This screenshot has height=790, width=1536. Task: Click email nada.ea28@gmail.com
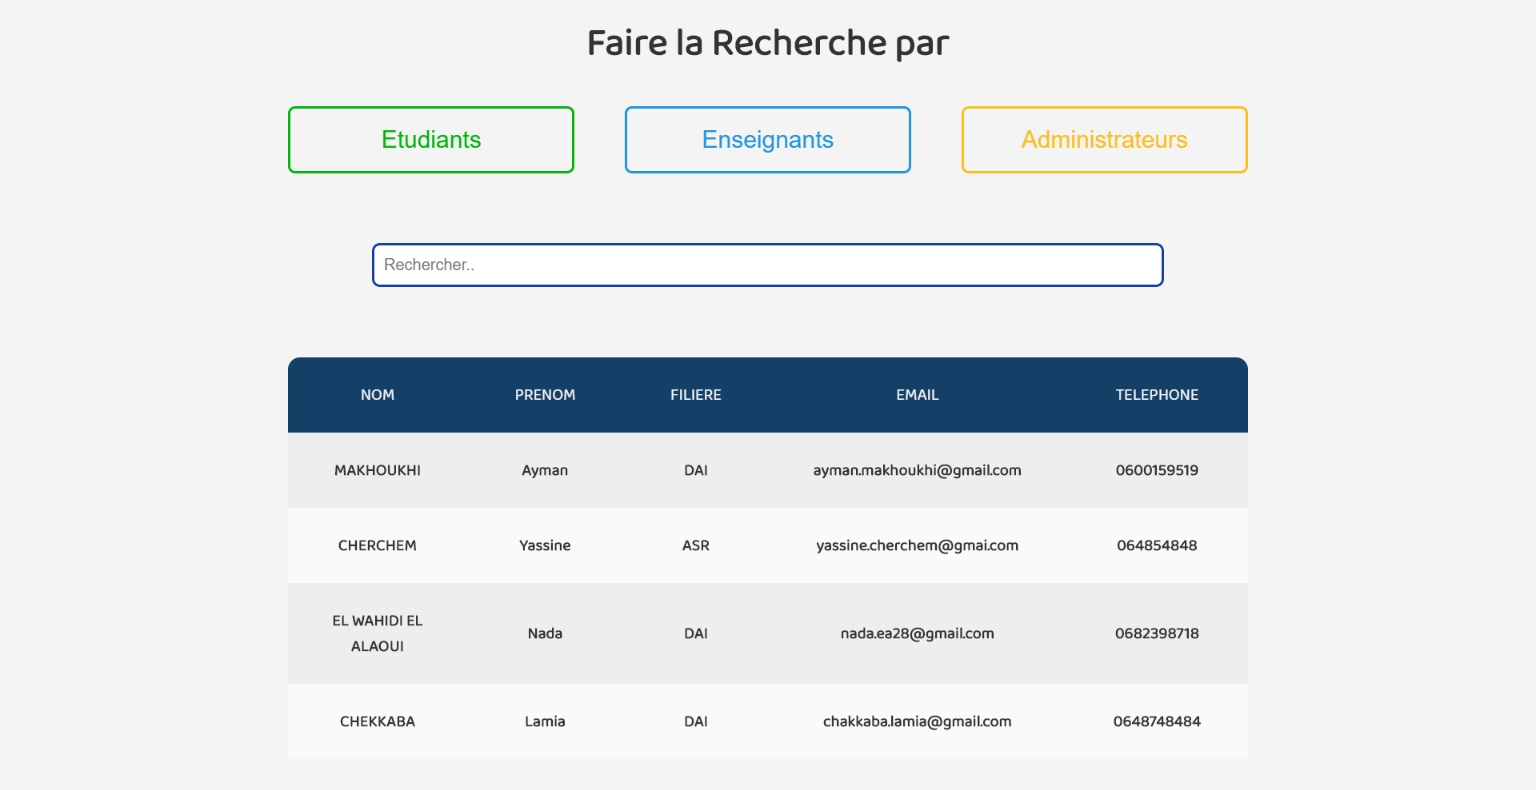[917, 633]
